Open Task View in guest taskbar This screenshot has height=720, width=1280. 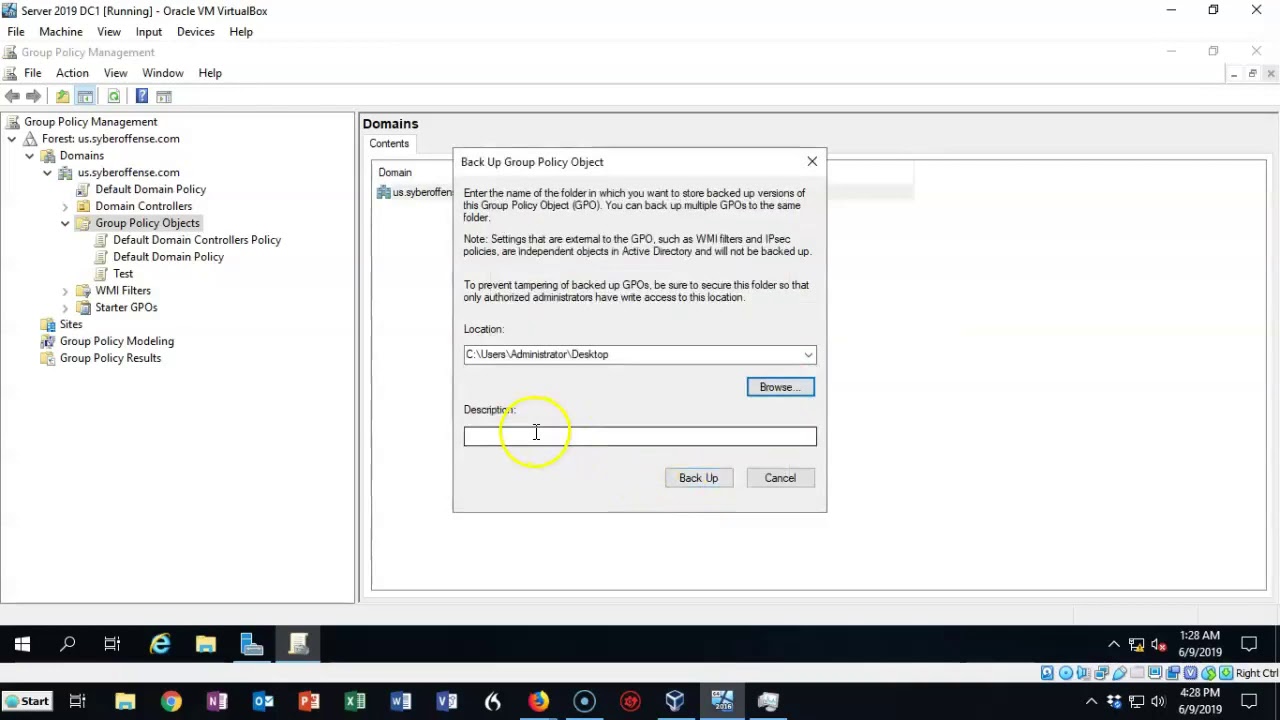click(x=113, y=645)
